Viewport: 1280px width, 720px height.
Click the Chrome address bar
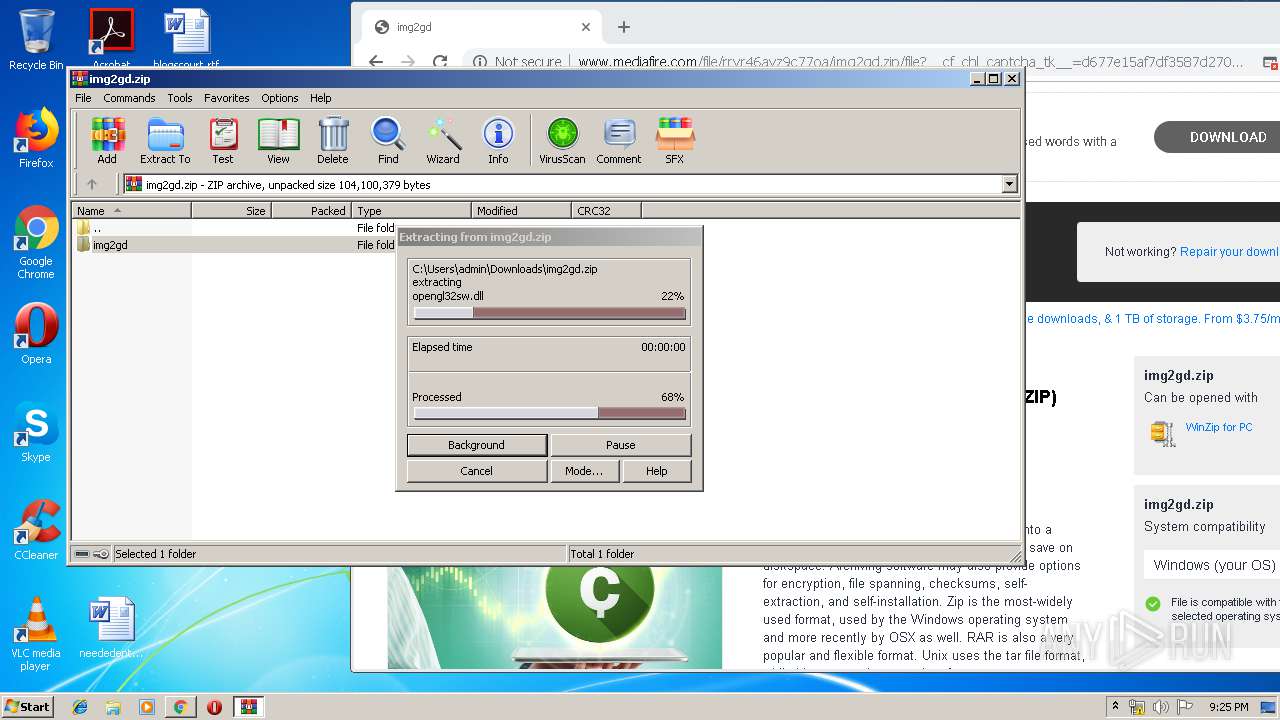click(x=860, y=62)
